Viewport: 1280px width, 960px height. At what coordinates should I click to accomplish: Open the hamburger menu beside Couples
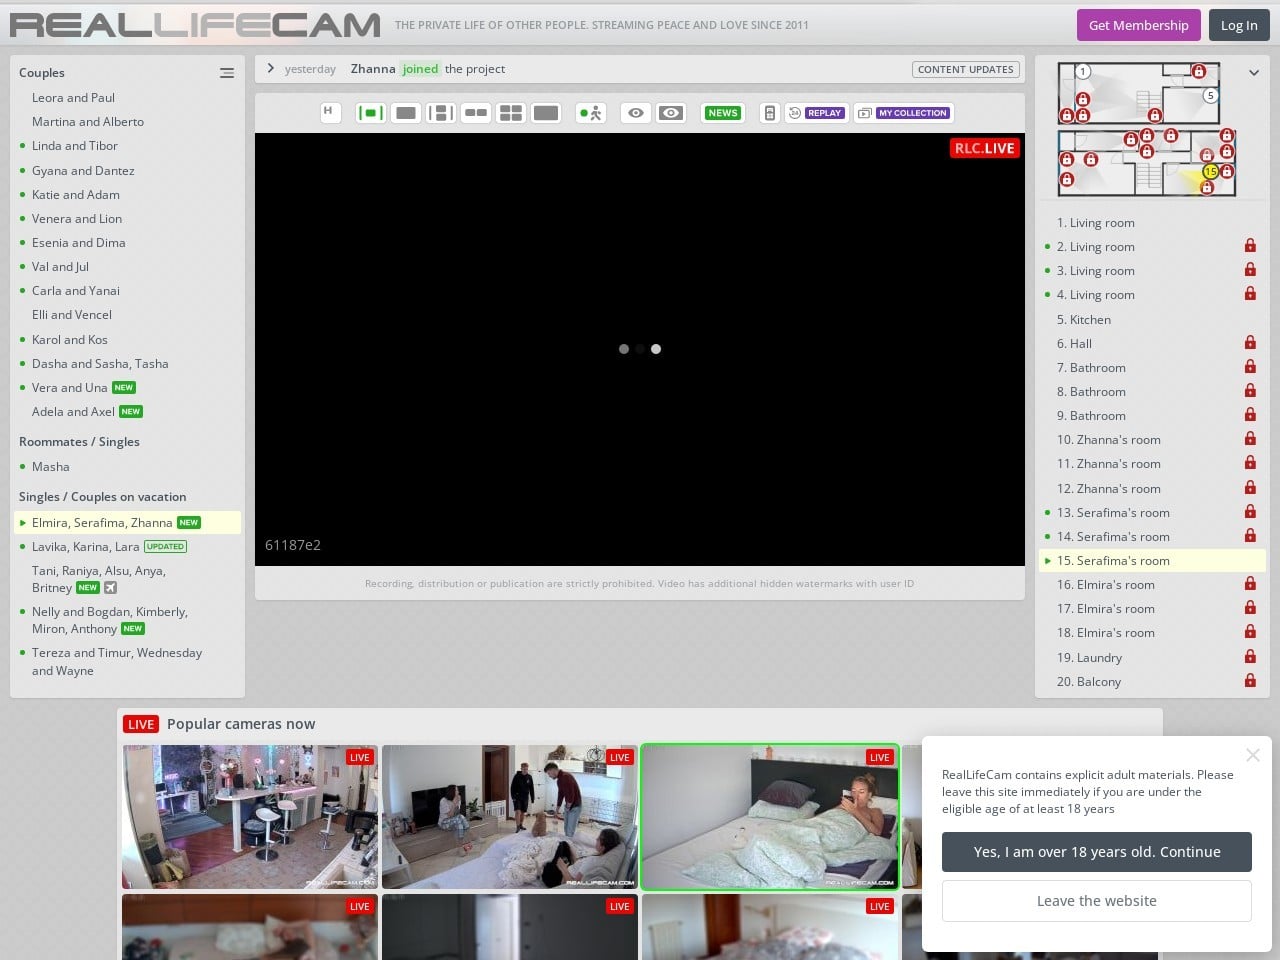click(227, 73)
